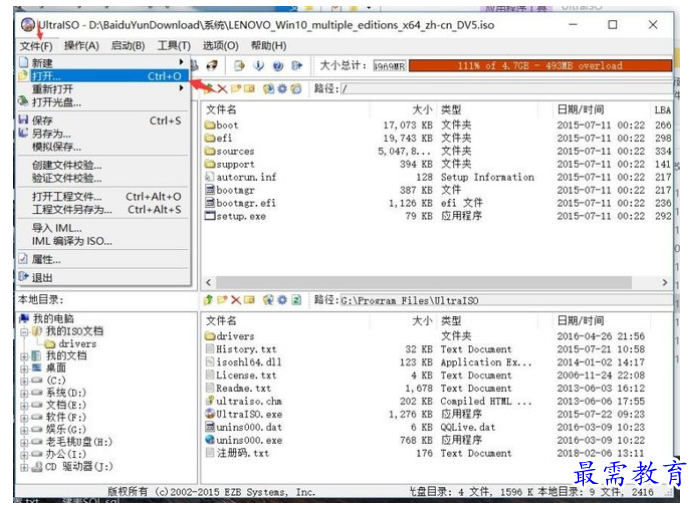Open image properties via the info icon
Viewport: 695px width, 505px height.
click(x=258, y=66)
